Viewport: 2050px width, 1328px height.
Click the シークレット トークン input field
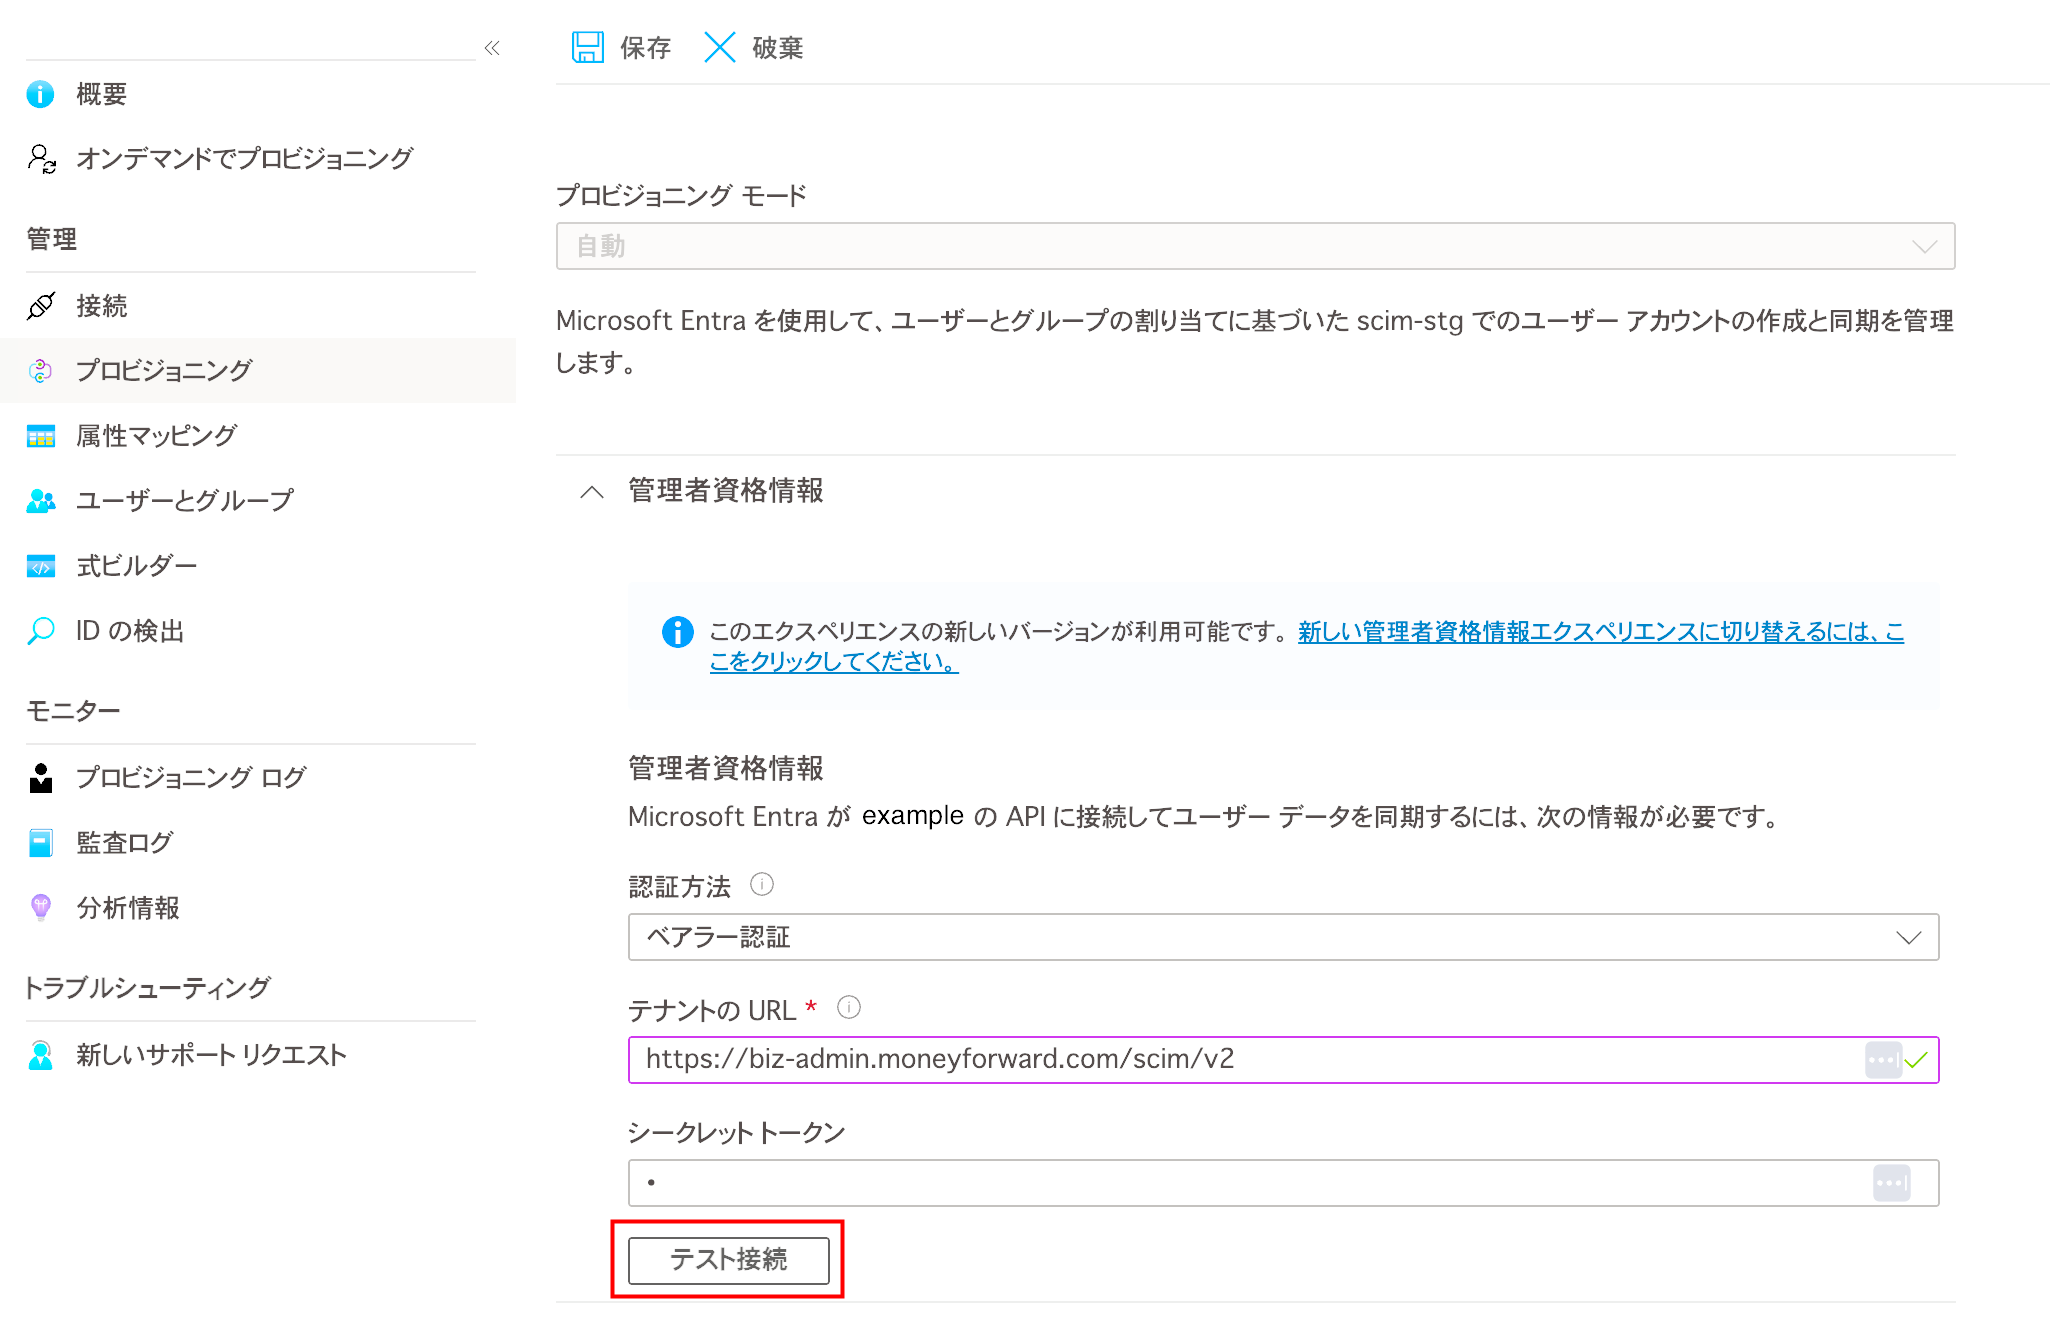pos(1284,1183)
